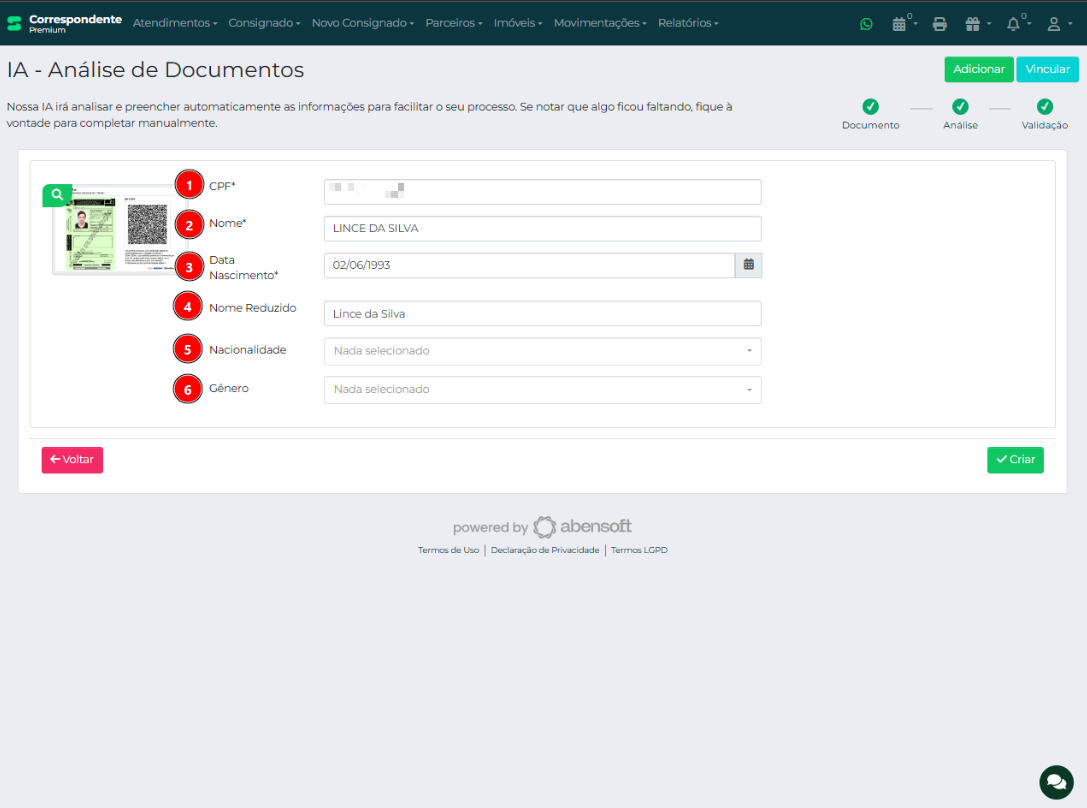This screenshot has height=808, width=1087.
Task: Expand the Gênero dropdown
Action: click(x=542, y=389)
